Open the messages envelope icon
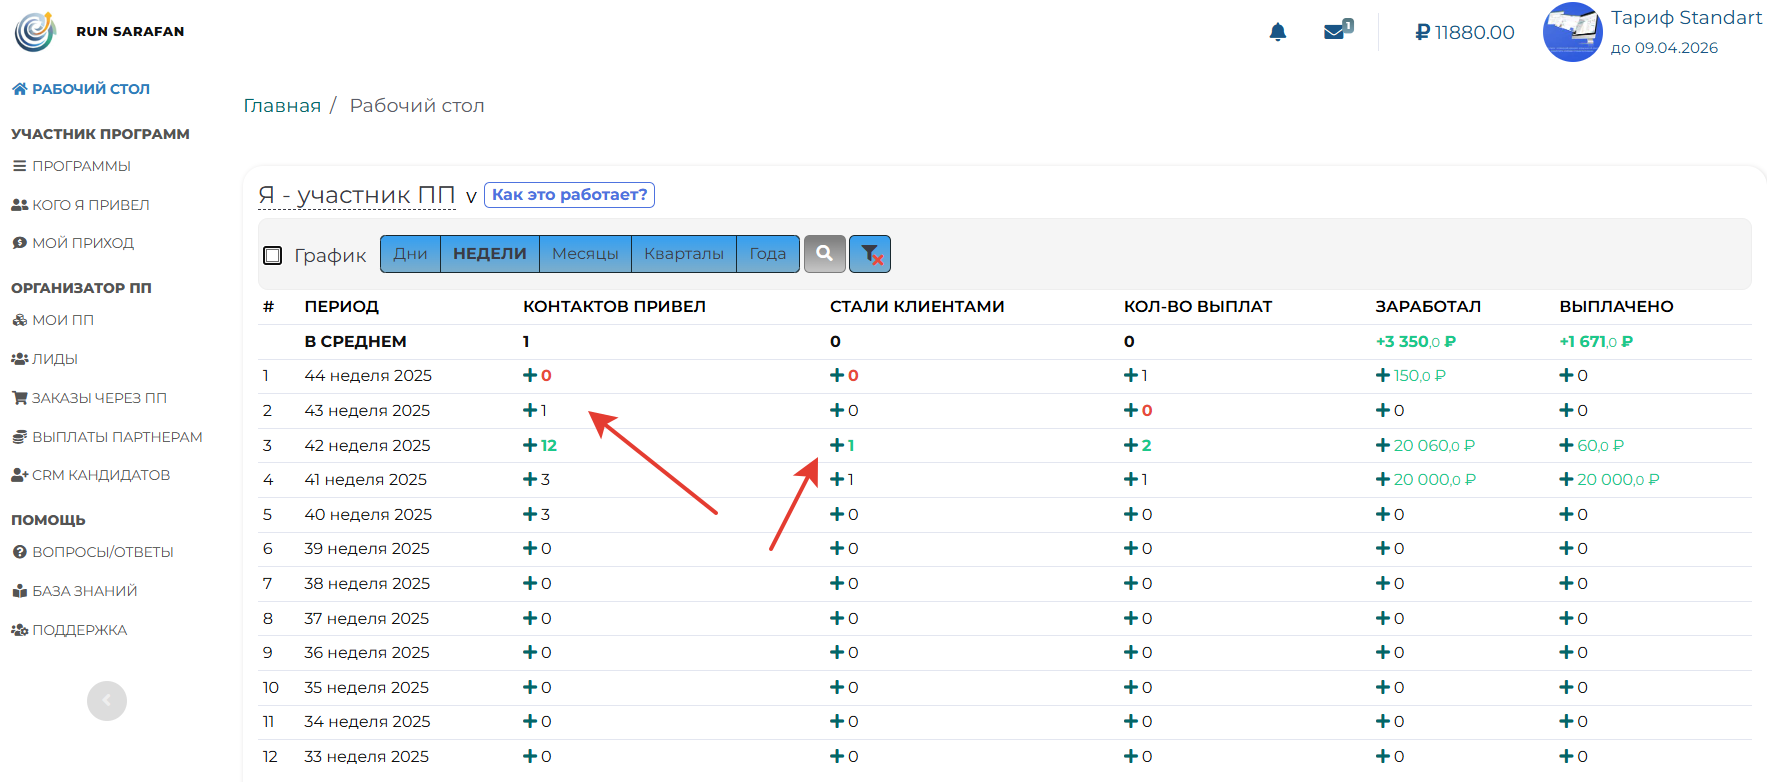Screen dimensions: 1767x782 (1335, 31)
